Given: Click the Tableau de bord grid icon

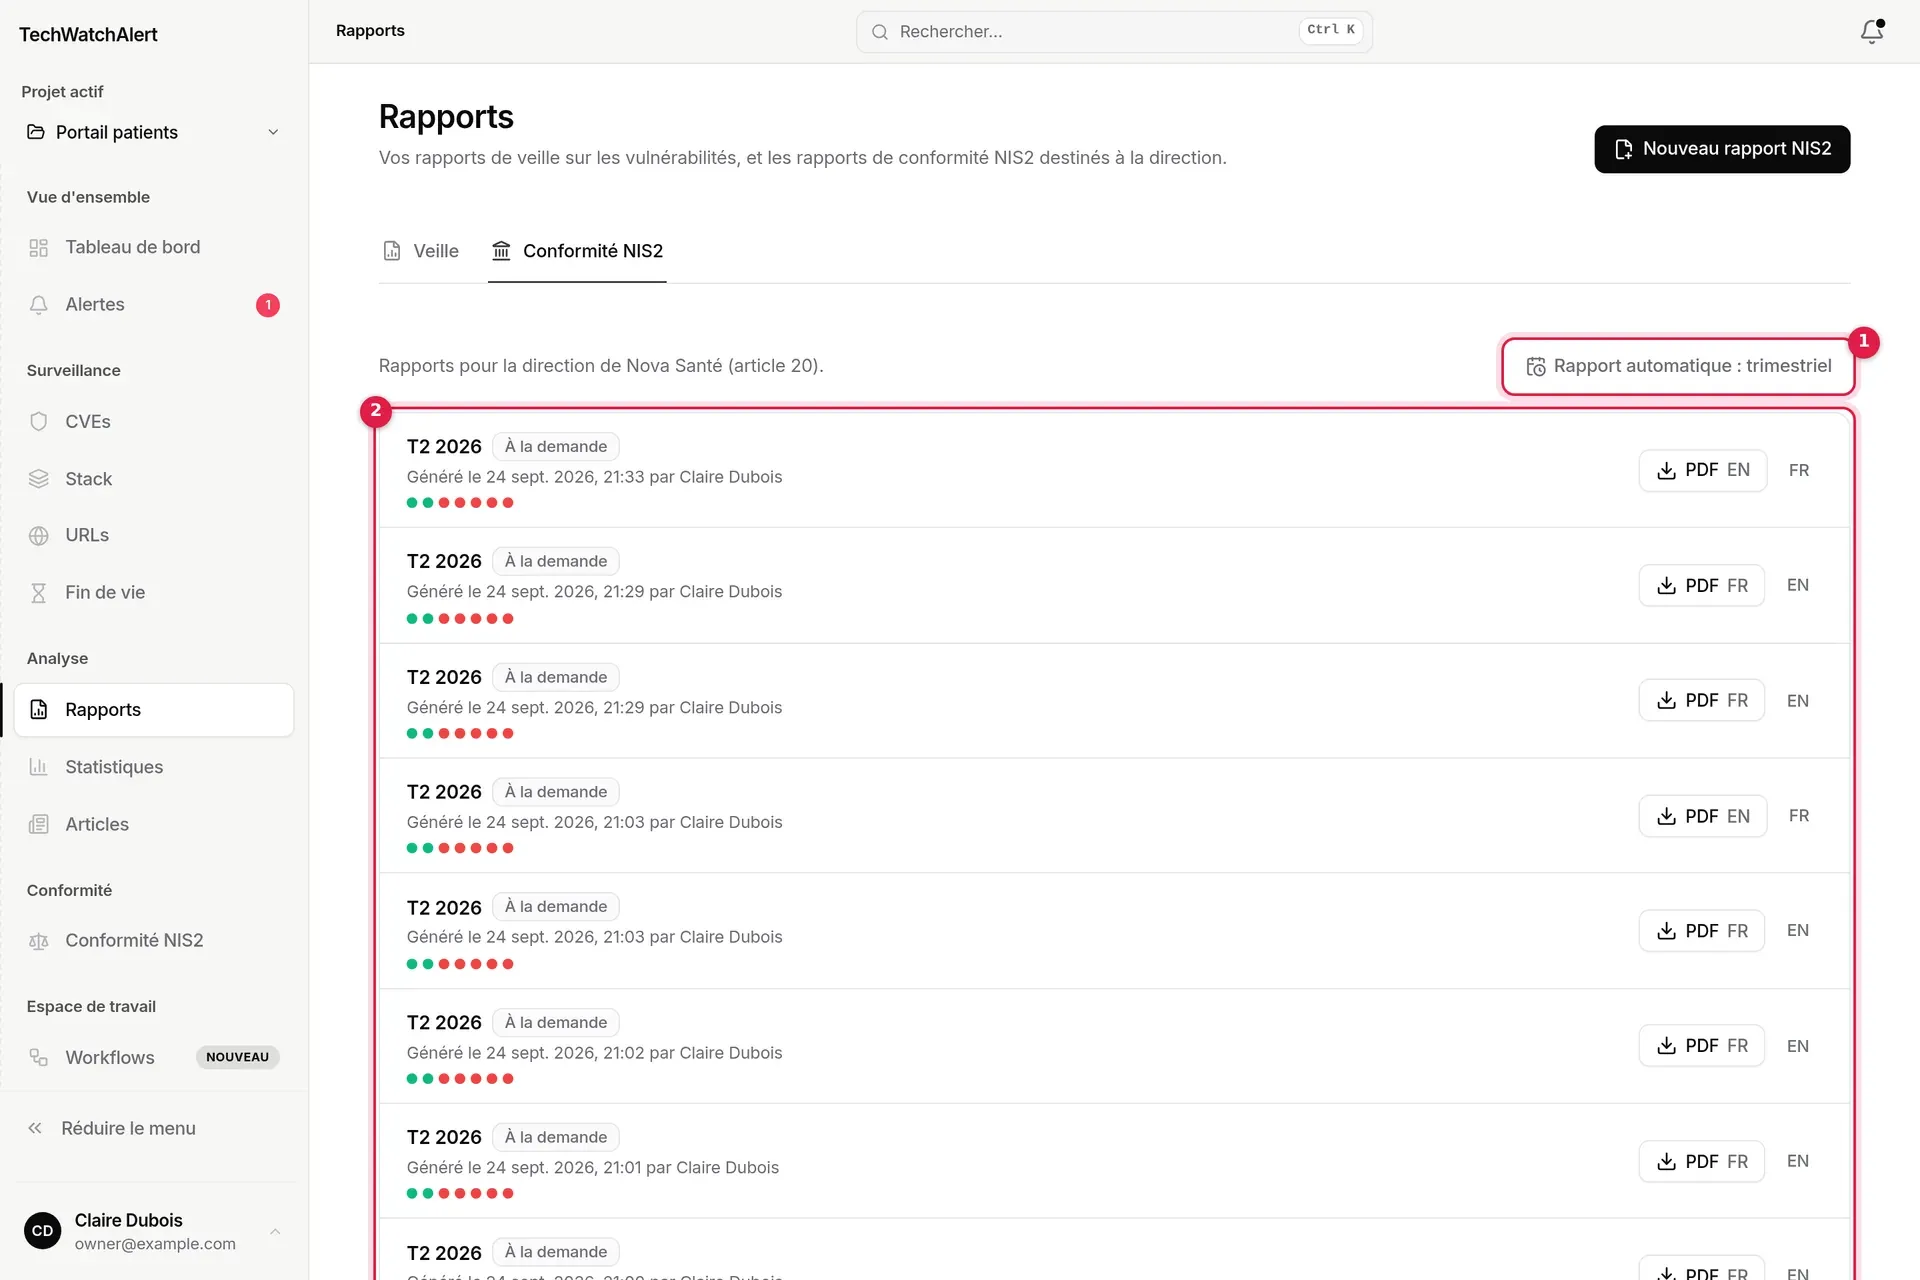Looking at the screenshot, I should (39, 248).
